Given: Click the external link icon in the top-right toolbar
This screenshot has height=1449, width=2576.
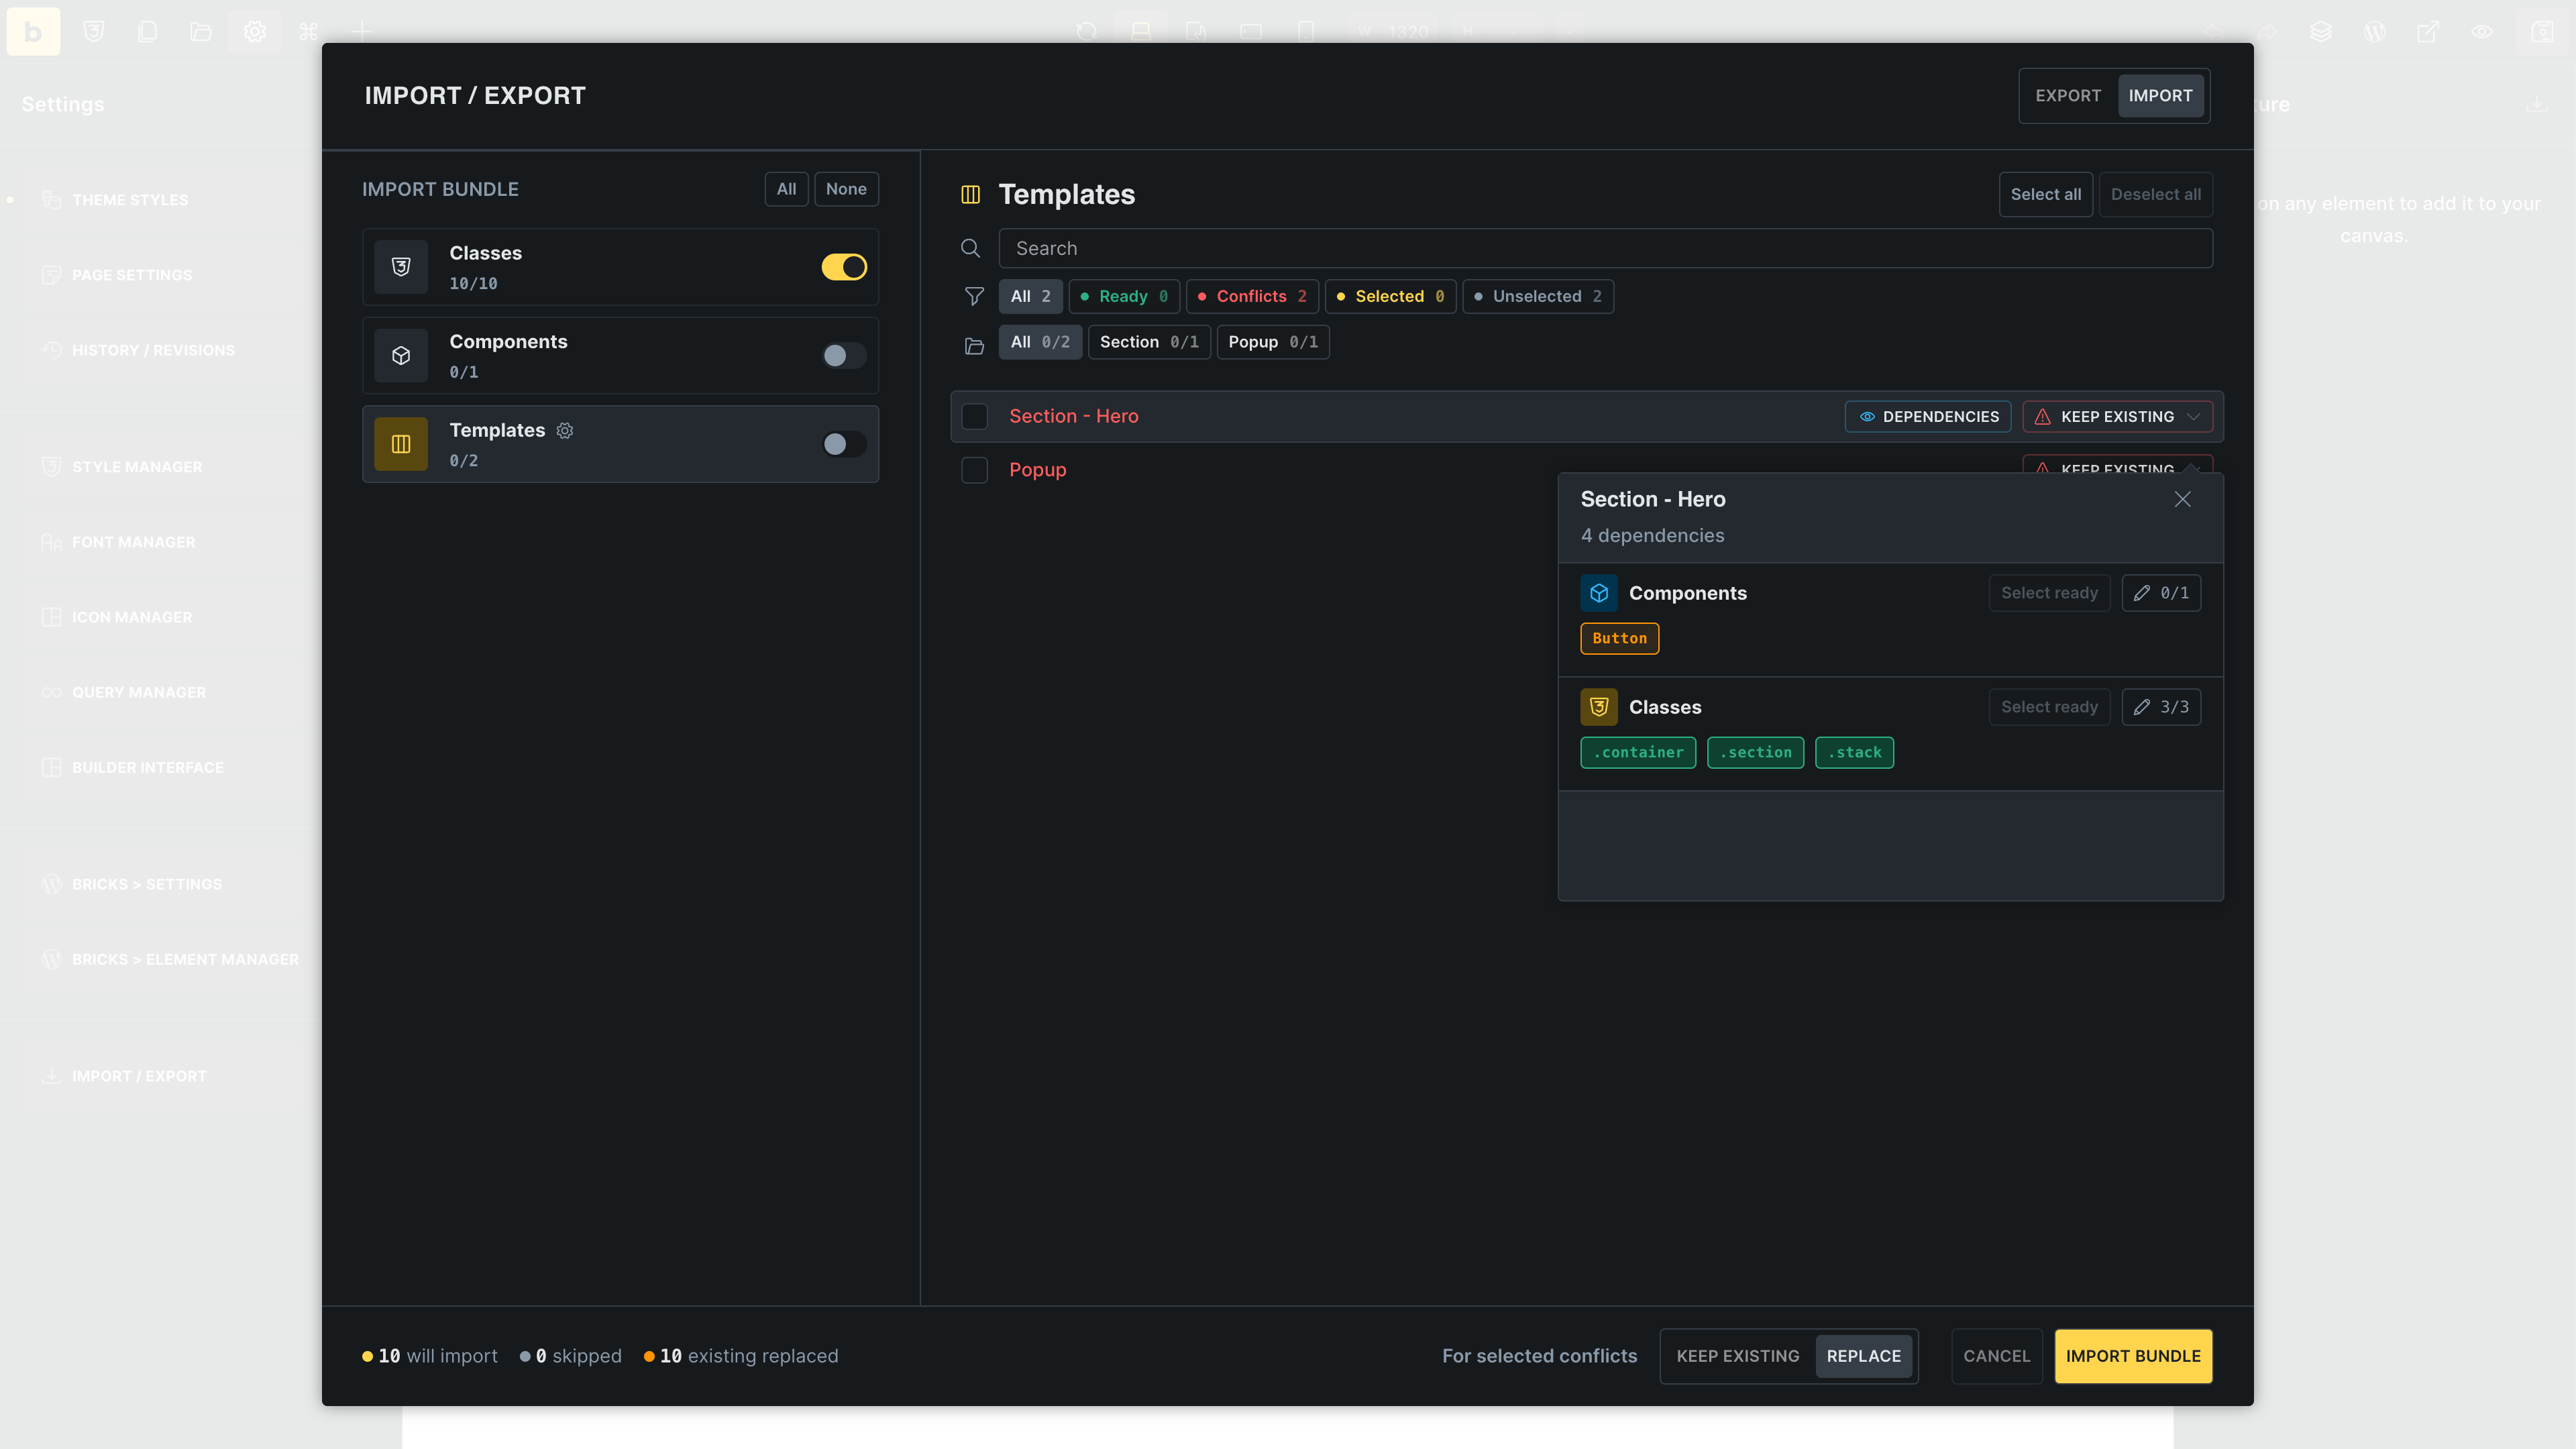Looking at the screenshot, I should point(2428,31).
